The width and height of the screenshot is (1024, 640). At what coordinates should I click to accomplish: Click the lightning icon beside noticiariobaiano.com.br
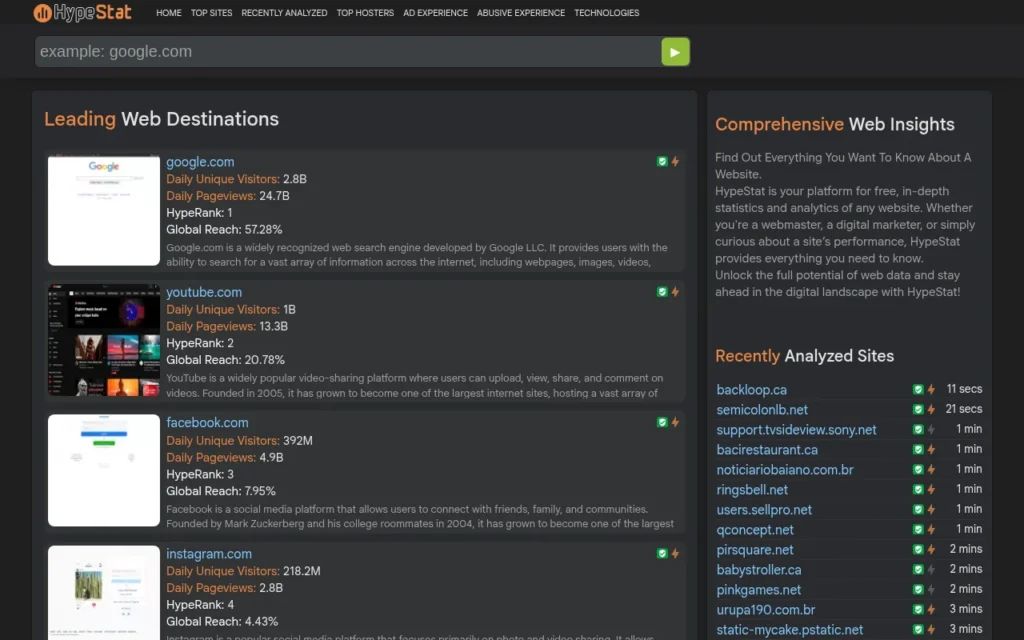click(x=931, y=470)
